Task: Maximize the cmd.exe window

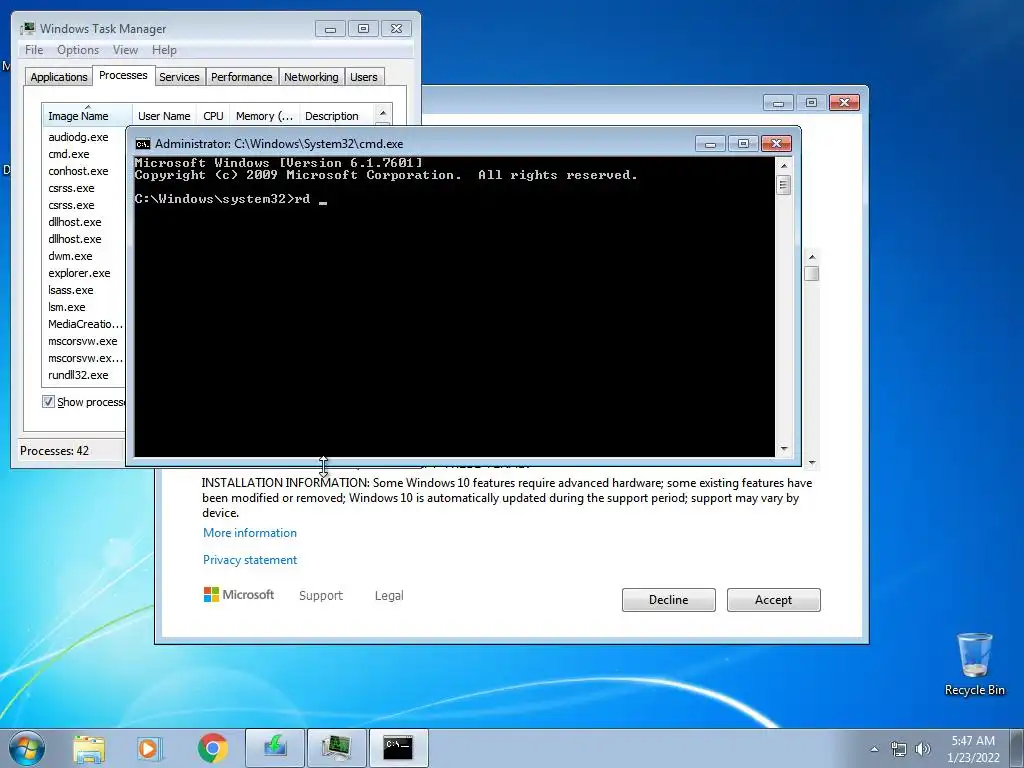Action: 743,144
